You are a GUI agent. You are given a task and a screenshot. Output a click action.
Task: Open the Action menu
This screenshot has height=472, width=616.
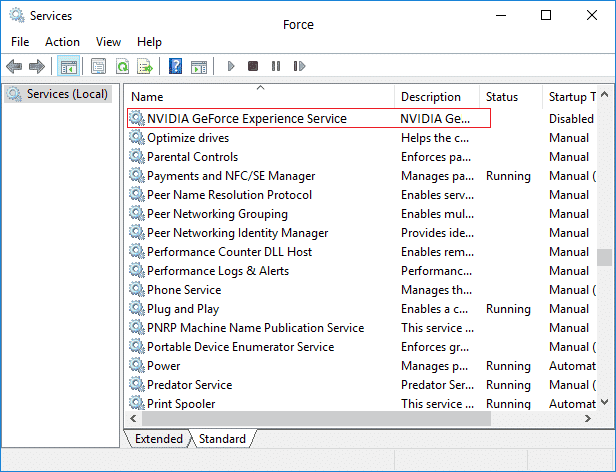62,42
